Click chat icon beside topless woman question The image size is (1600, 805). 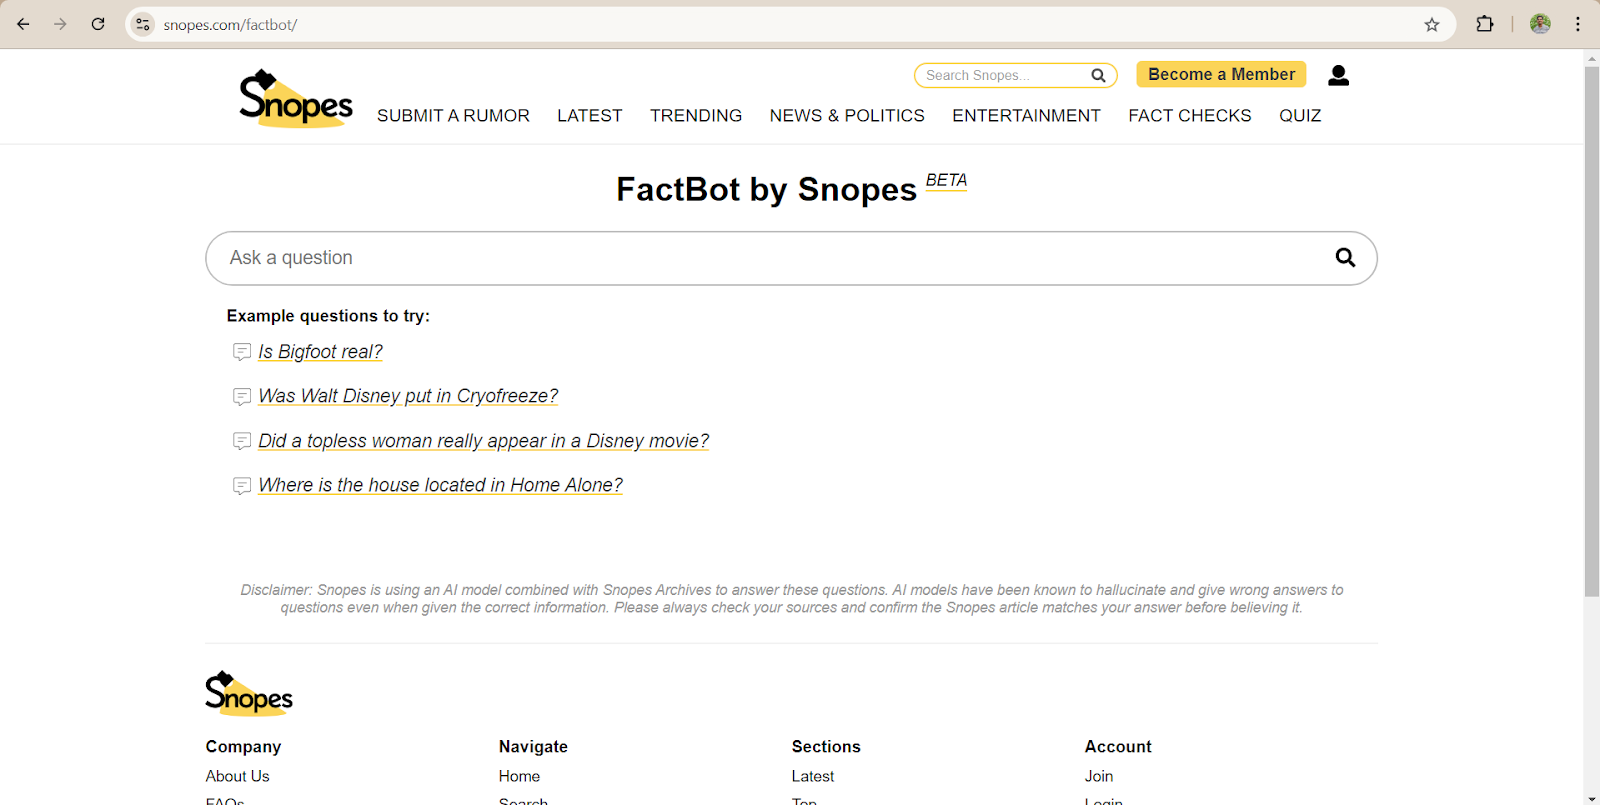pyautogui.click(x=242, y=441)
